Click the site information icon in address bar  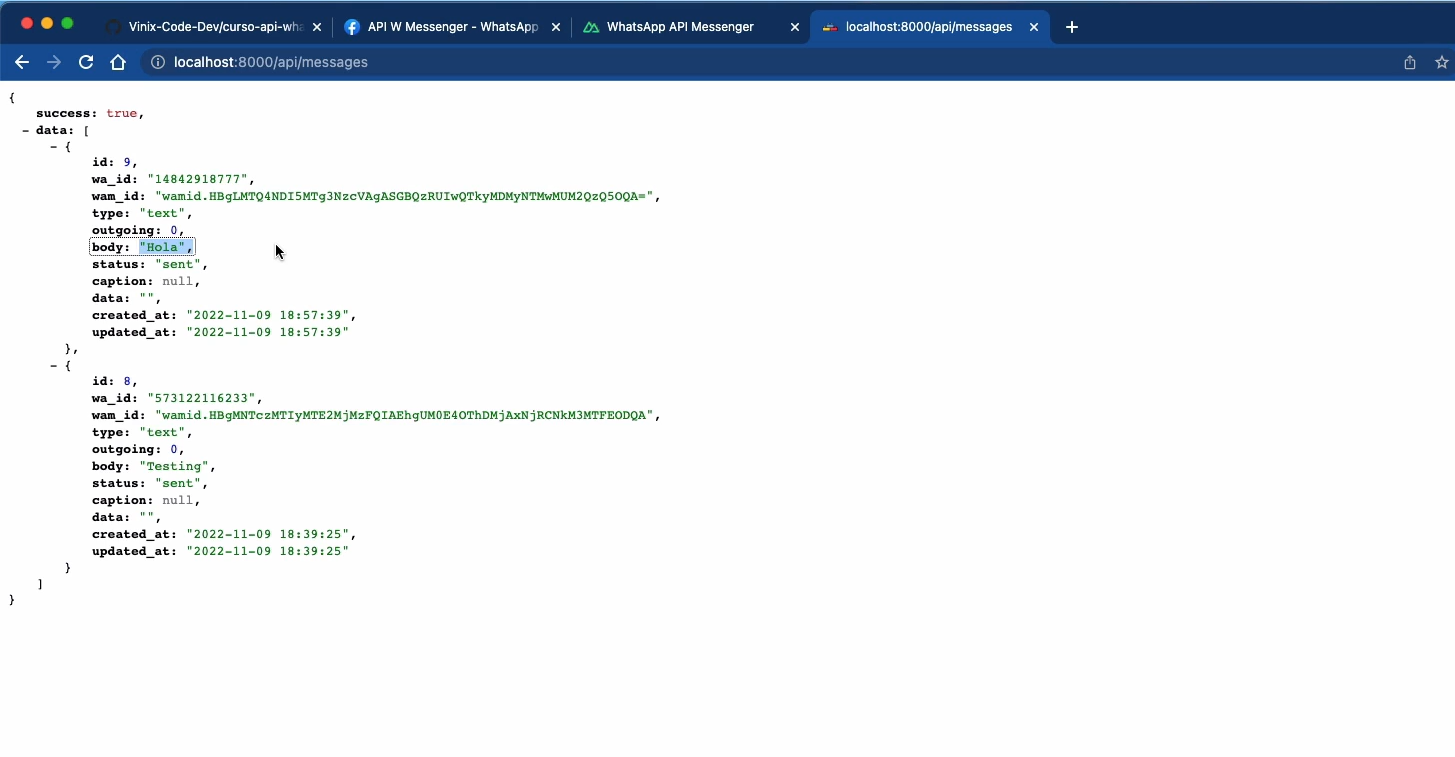[157, 62]
